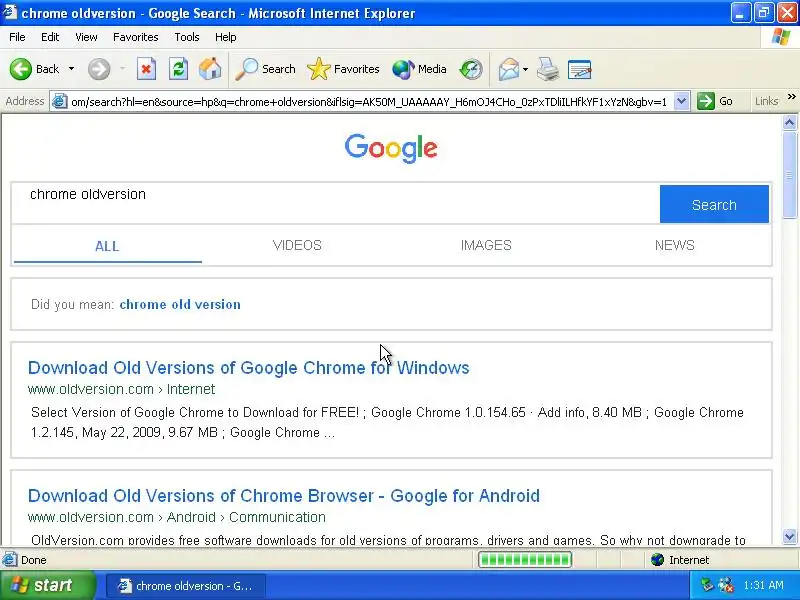Screen dimensions: 800x600
Task: Open the File menu
Action: point(17,37)
